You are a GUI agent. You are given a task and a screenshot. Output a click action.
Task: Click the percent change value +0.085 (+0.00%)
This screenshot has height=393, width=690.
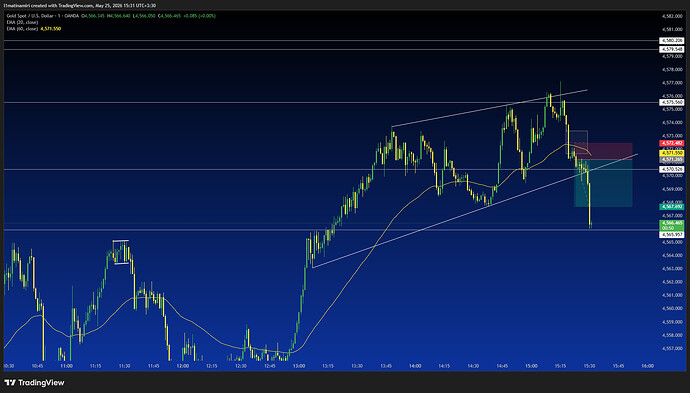[199, 16]
